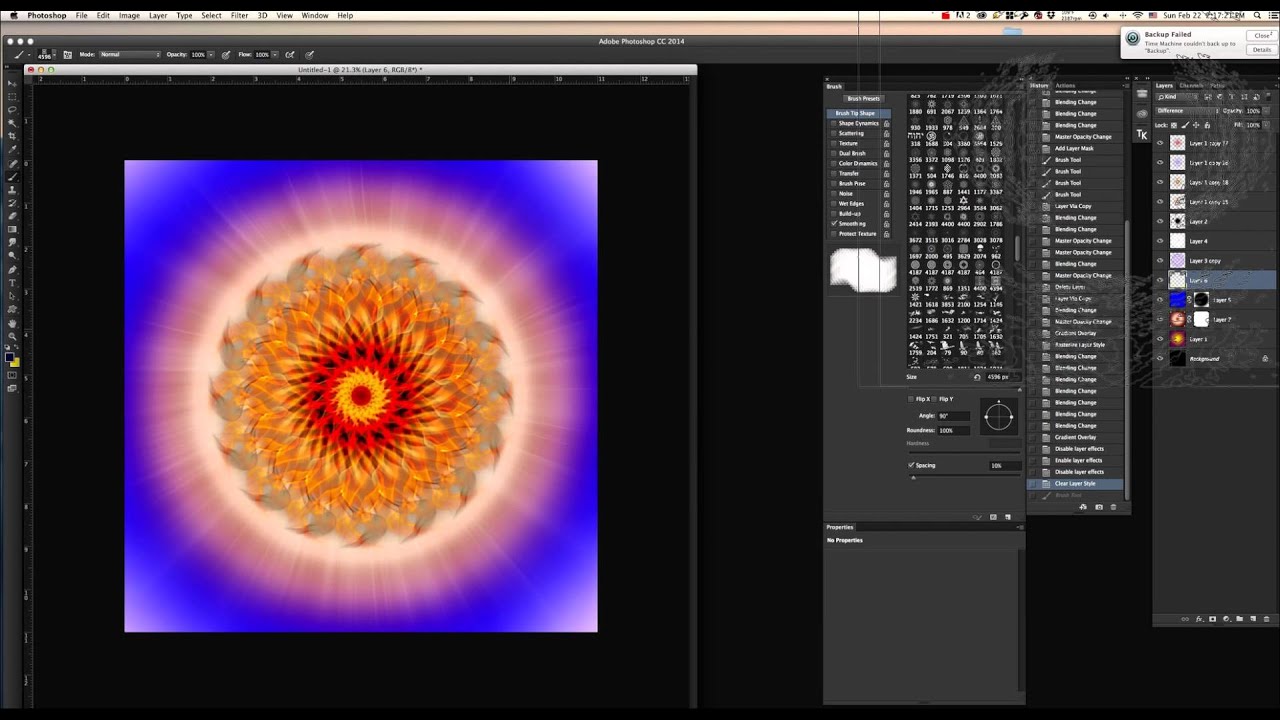Viewport: 1280px width, 720px height.
Task: Open the Flow dropdown arrow
Action: 275,54
